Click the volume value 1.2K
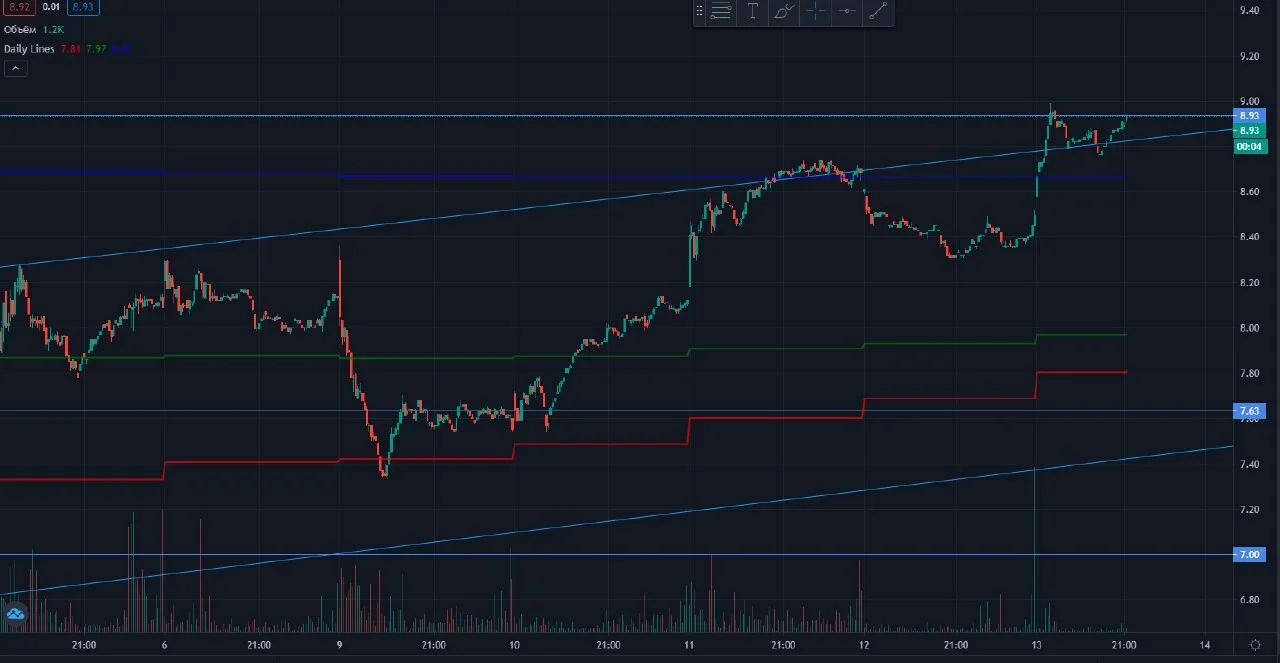1280x663 pixels. pos(52,29)
